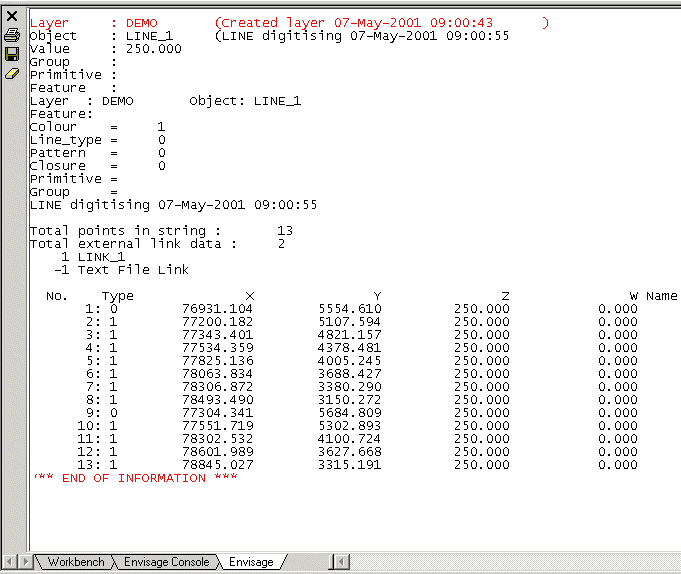Click the 1 LINK_1 entry
Screen dimensions: 681x574
click(x=93, y=257)
